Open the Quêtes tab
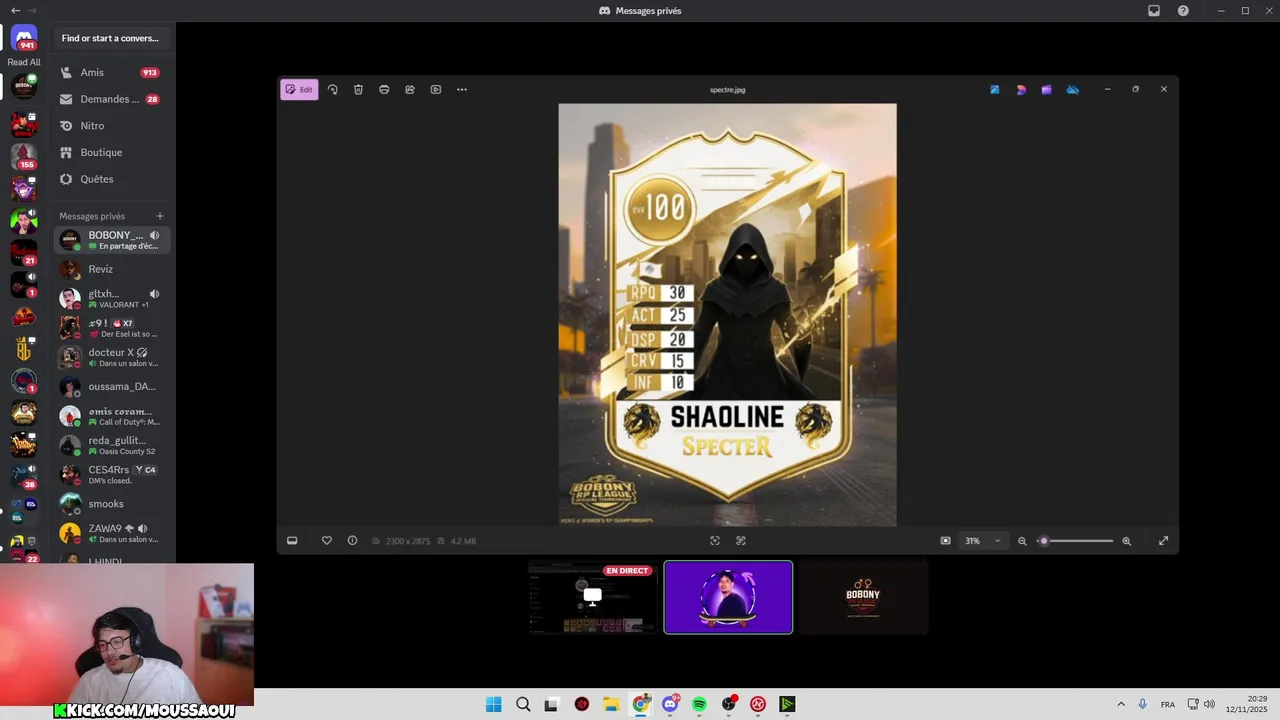The width and height of the screenshot is (1280, 720). click(111, 179)
